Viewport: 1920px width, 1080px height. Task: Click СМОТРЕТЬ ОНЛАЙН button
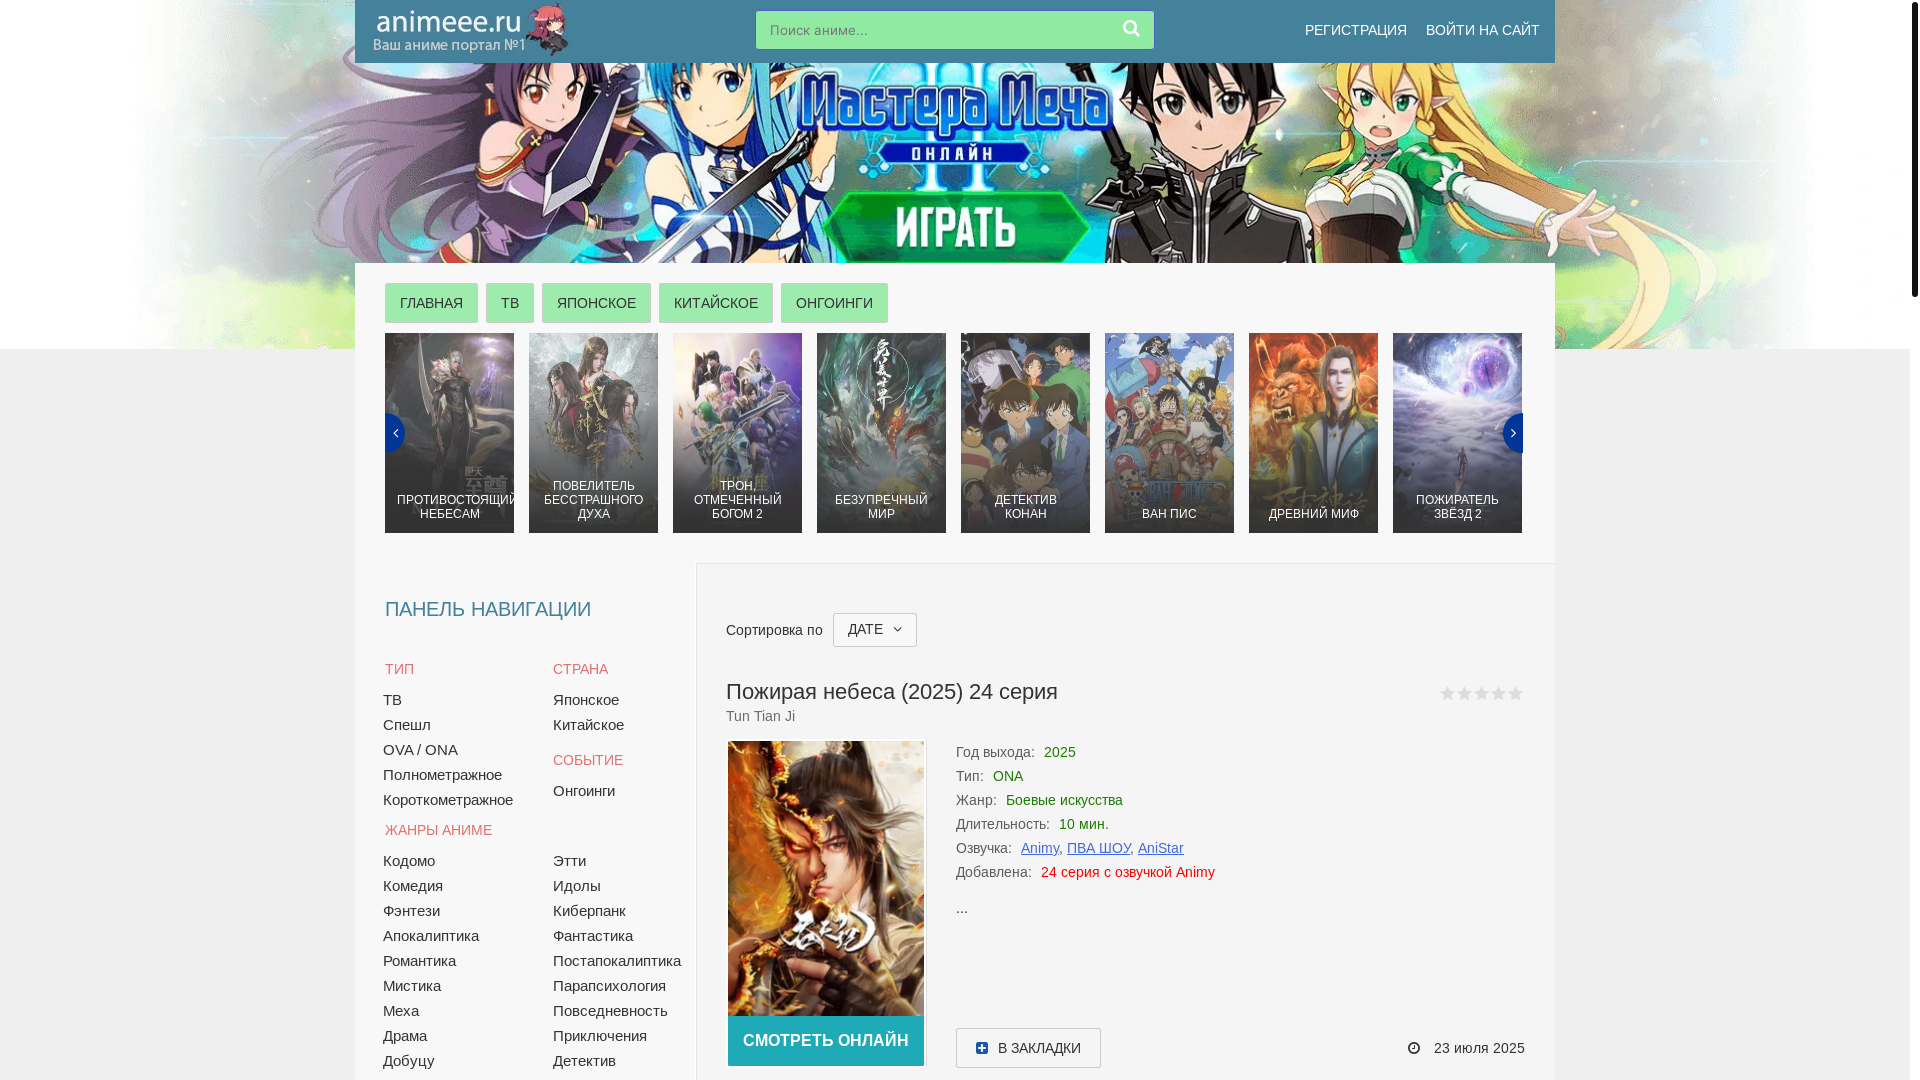pyautogui.click(x=826, y=1041)
